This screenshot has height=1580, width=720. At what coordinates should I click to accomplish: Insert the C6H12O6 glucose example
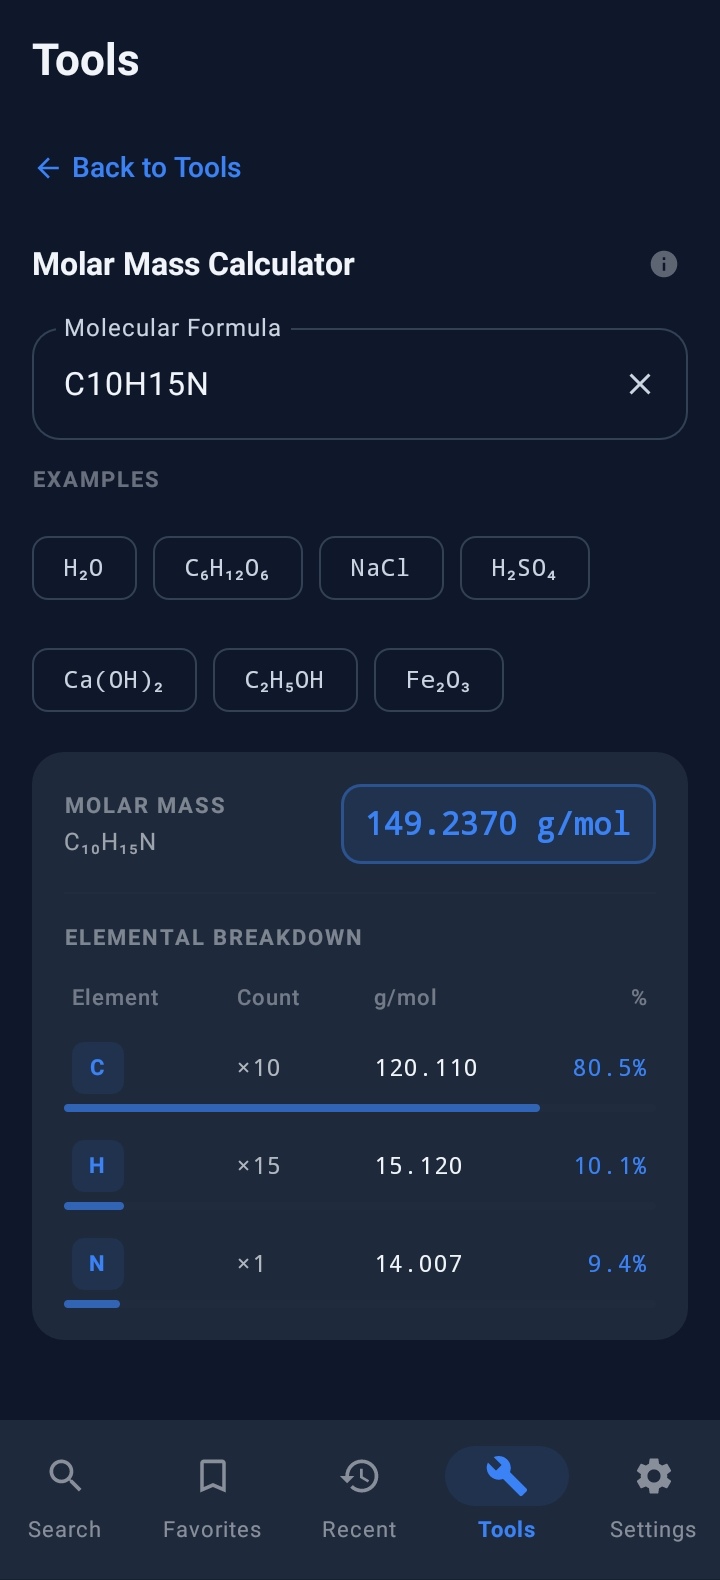(227, 568)
